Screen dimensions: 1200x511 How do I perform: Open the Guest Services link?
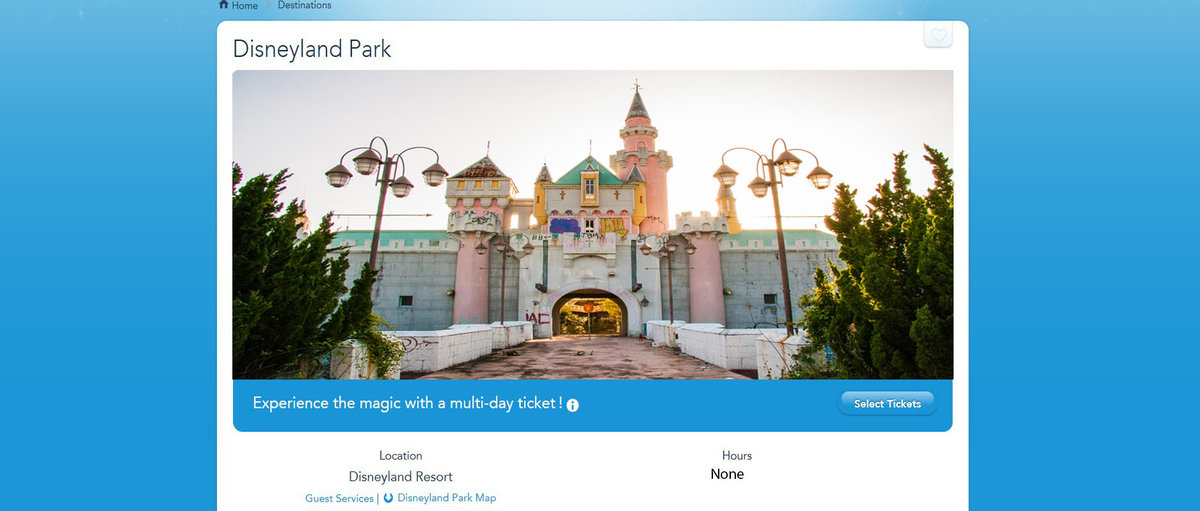339,498
